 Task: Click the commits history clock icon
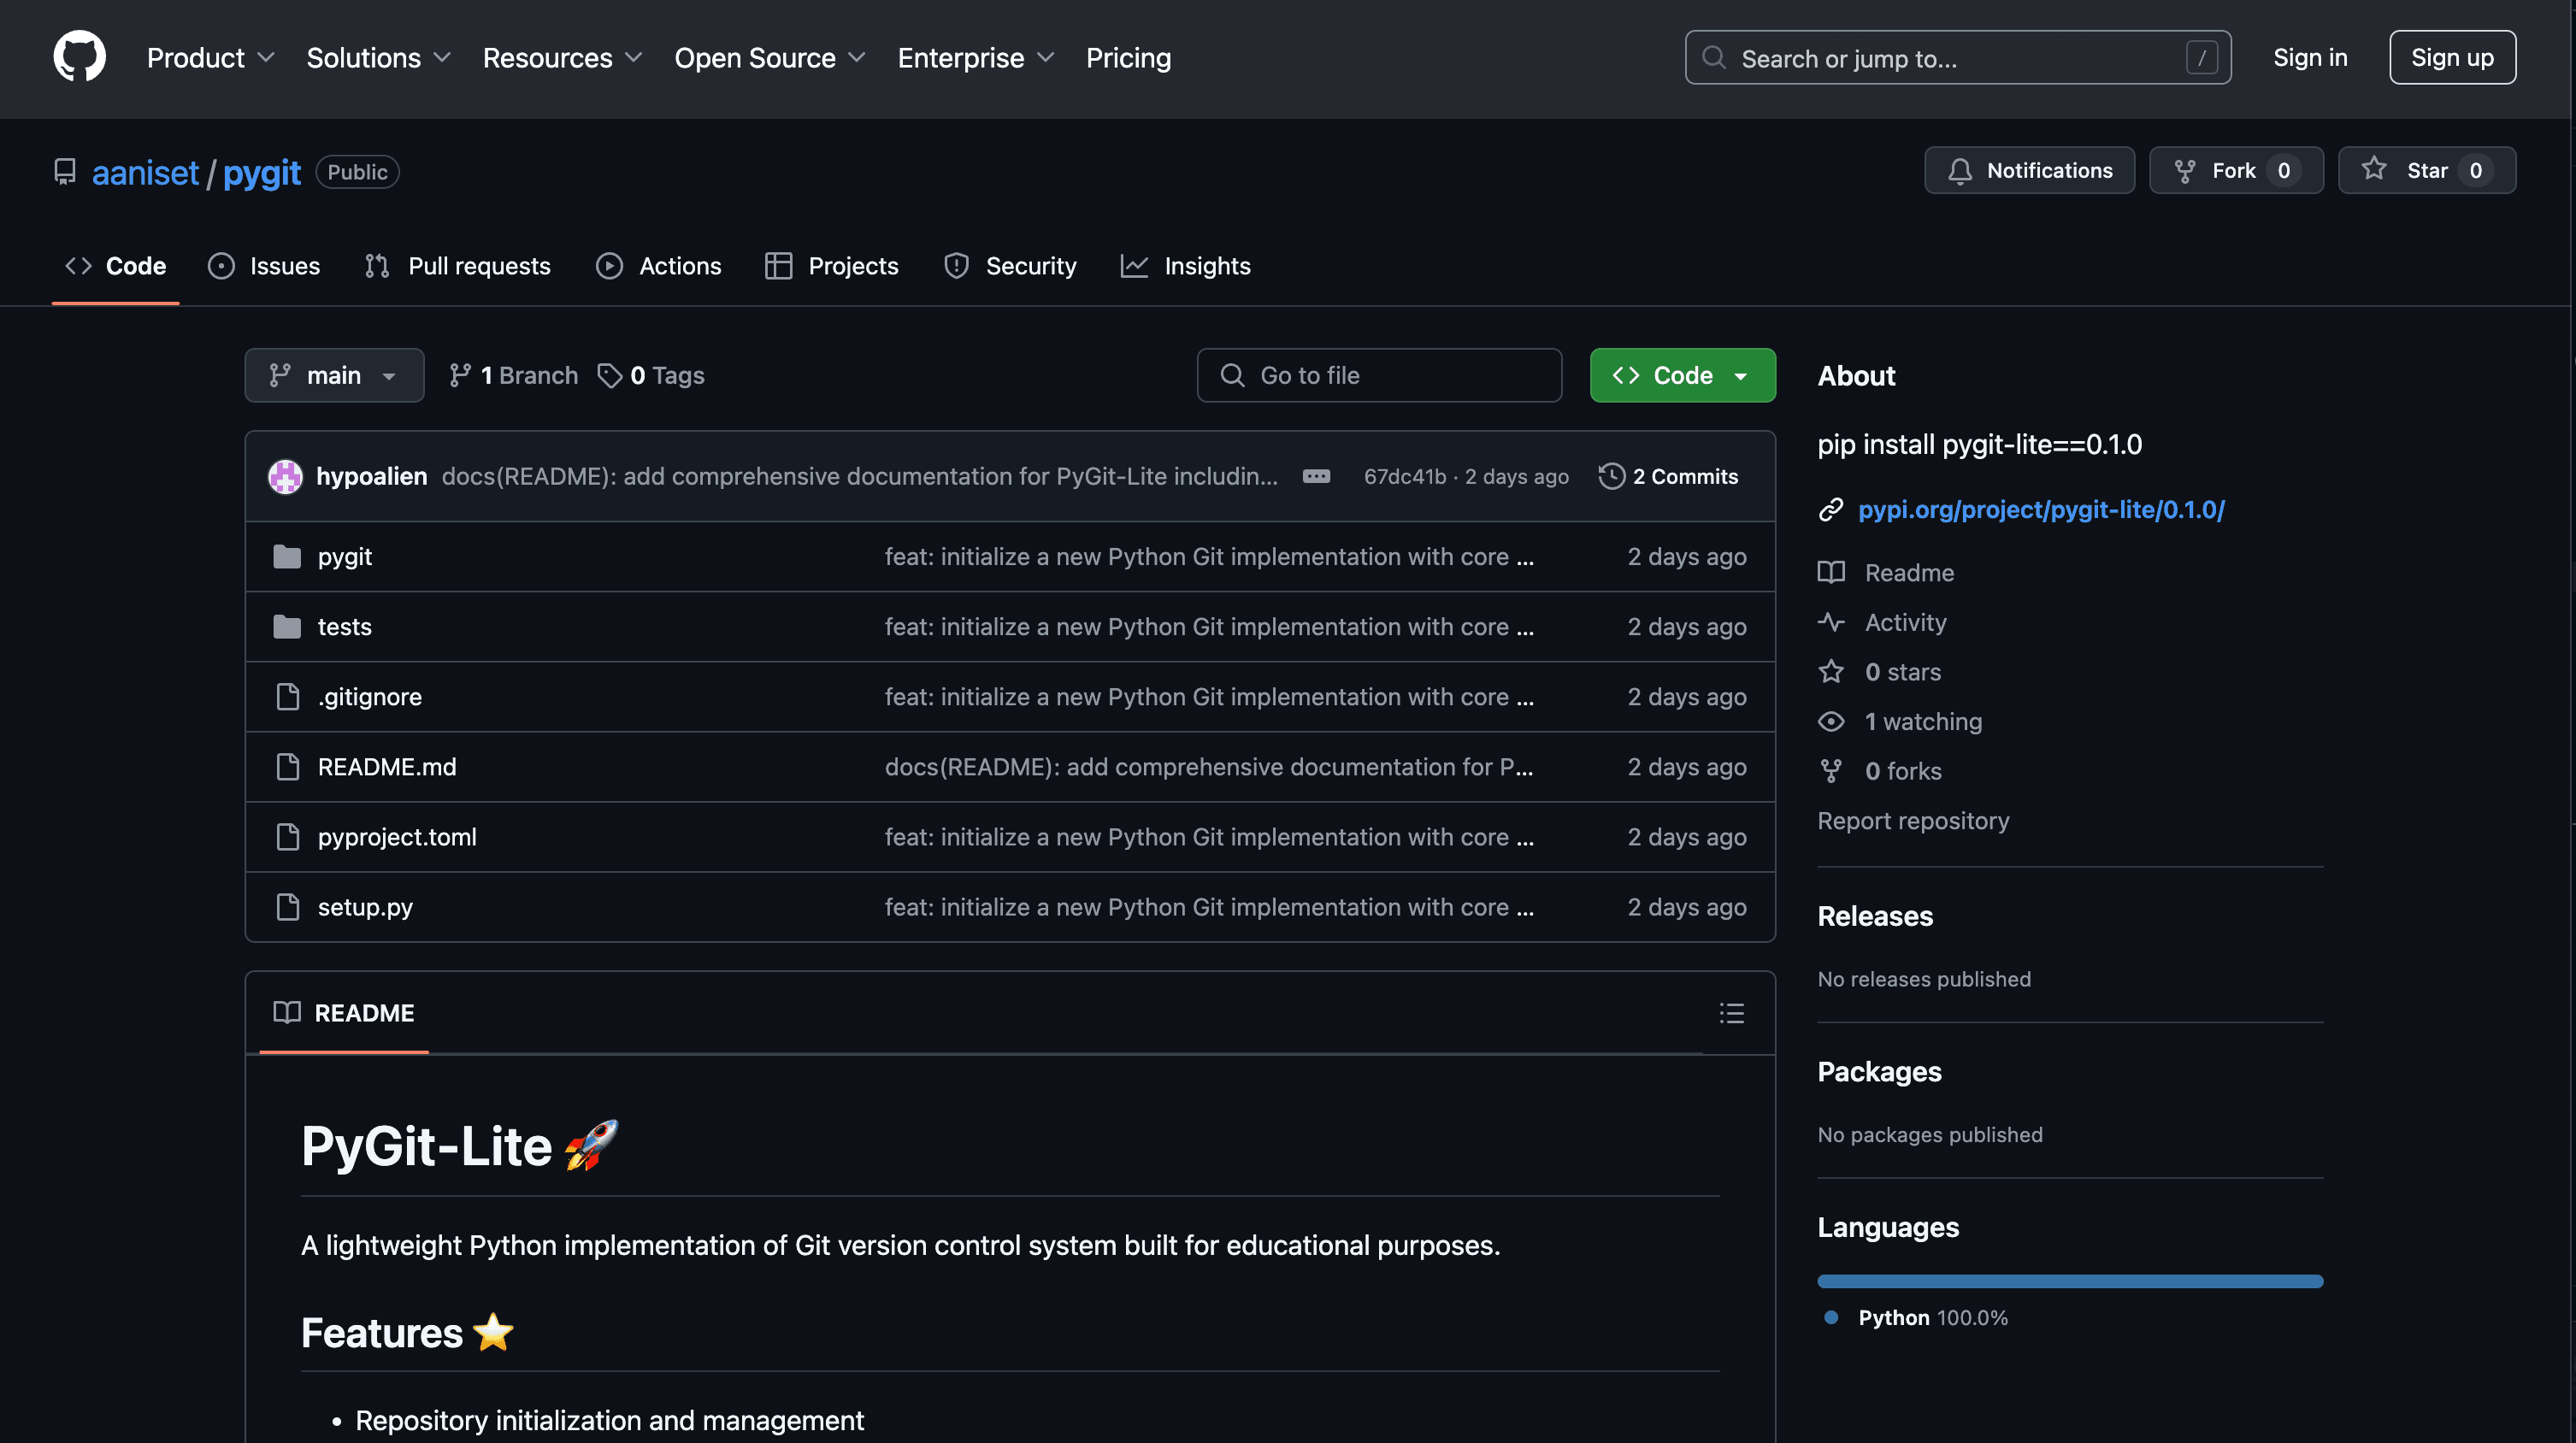point(1611,476)
